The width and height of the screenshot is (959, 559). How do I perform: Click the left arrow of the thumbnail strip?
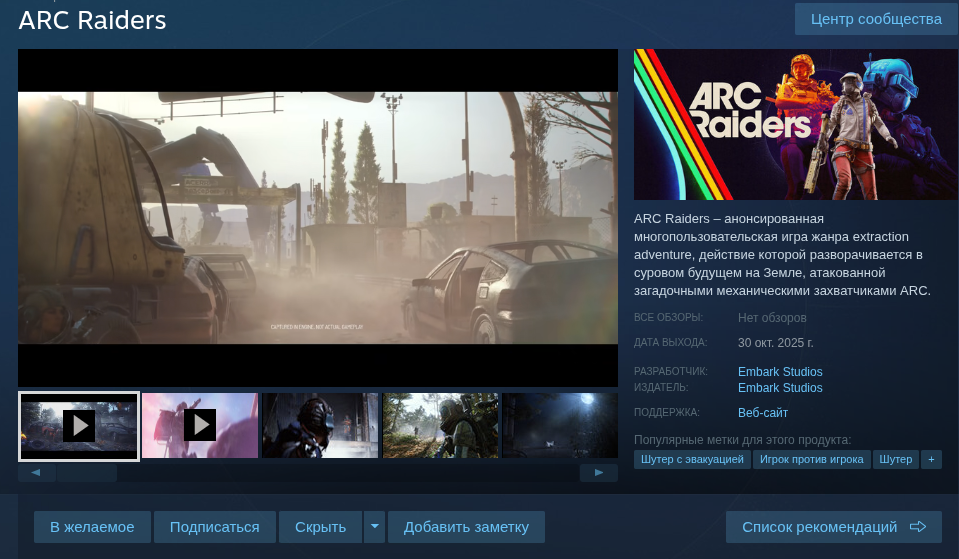pos(36,473)
